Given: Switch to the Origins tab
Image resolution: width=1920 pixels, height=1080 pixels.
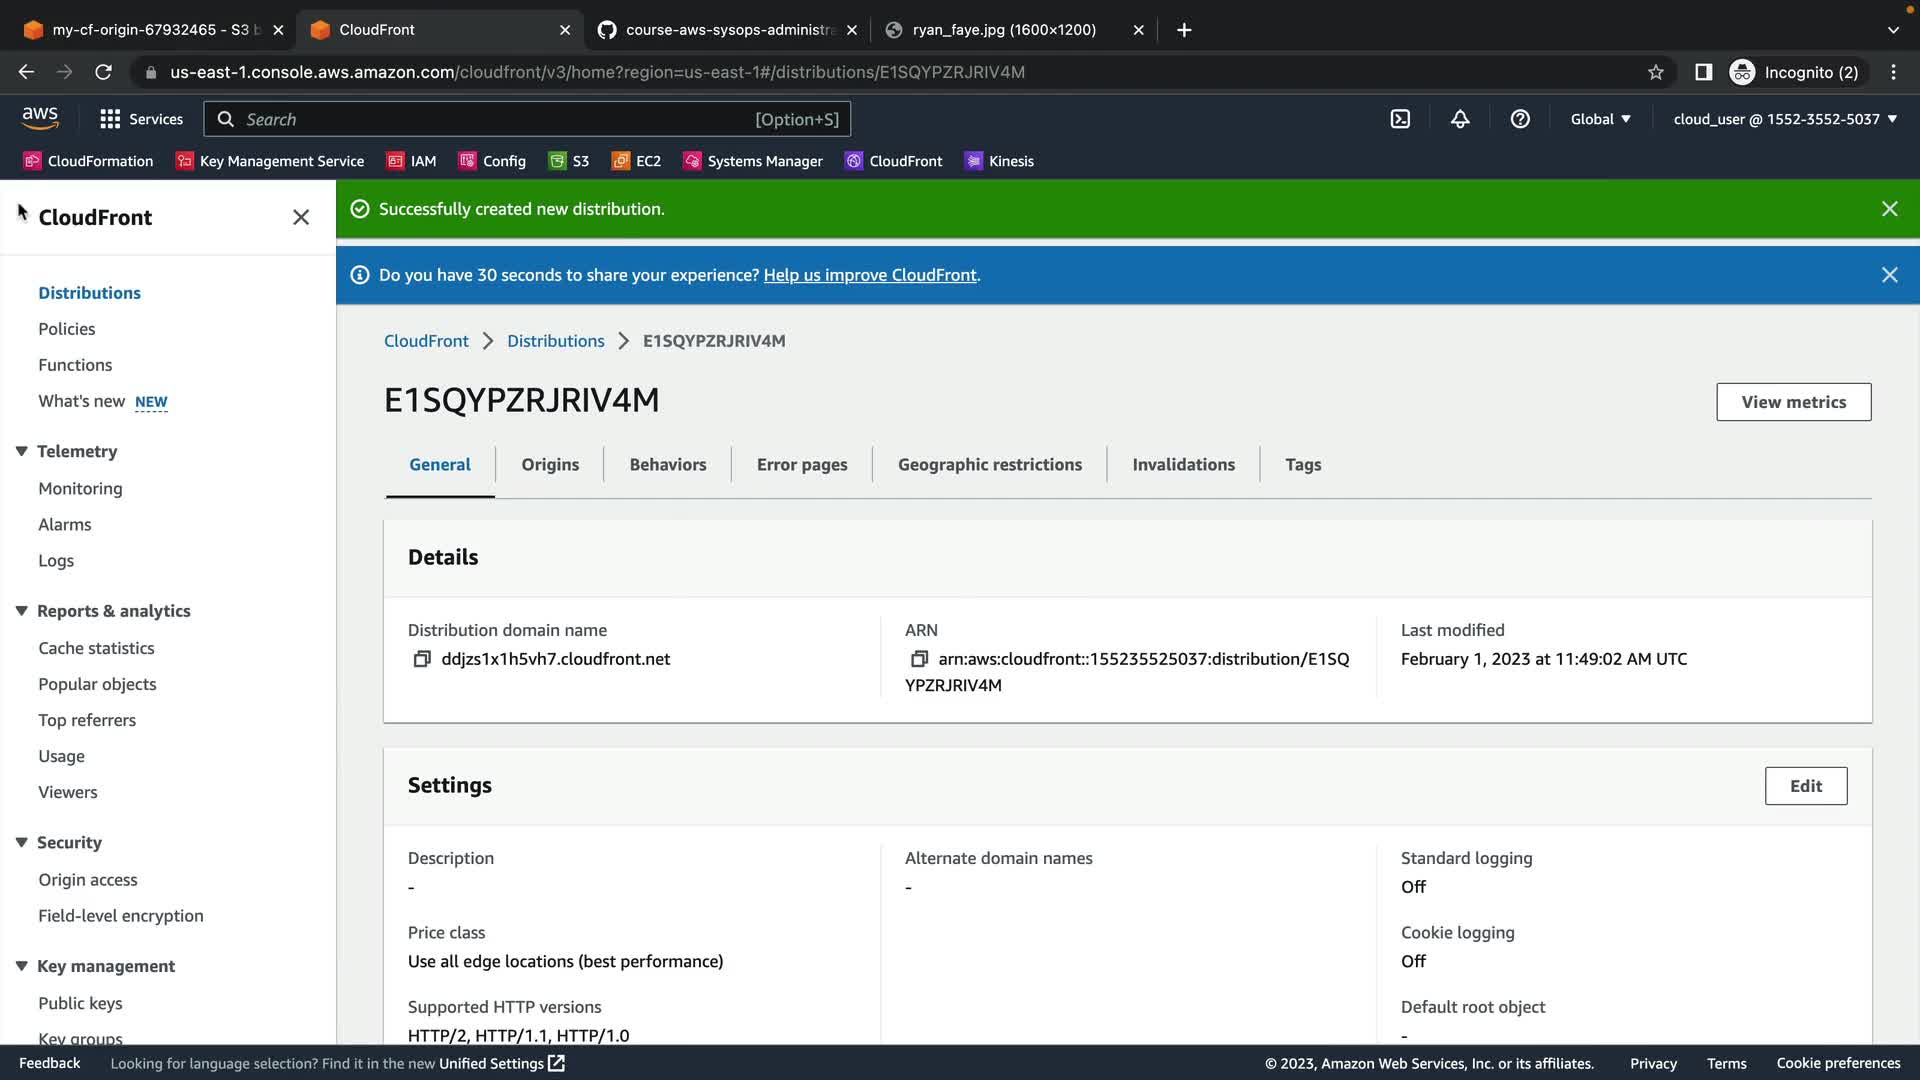Looking at the screenshot, I should tap(550, 465).
